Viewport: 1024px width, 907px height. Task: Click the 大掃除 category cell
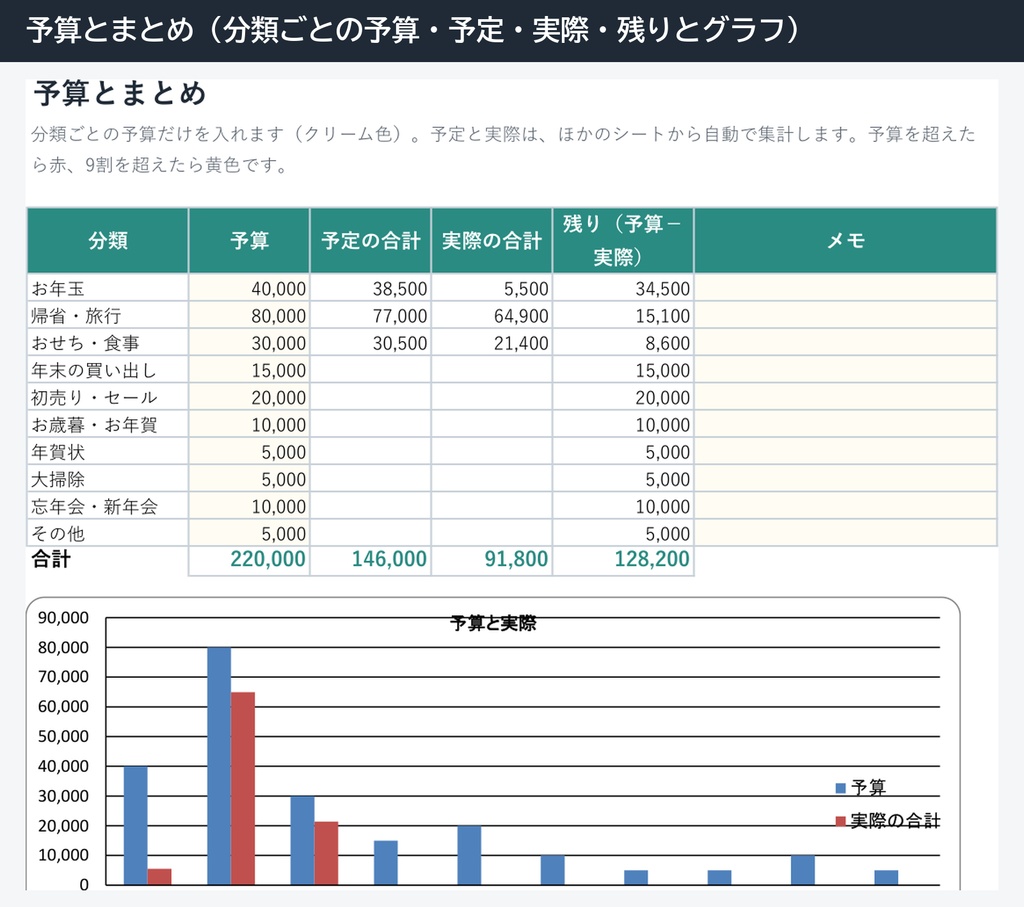tap(108, 479)
